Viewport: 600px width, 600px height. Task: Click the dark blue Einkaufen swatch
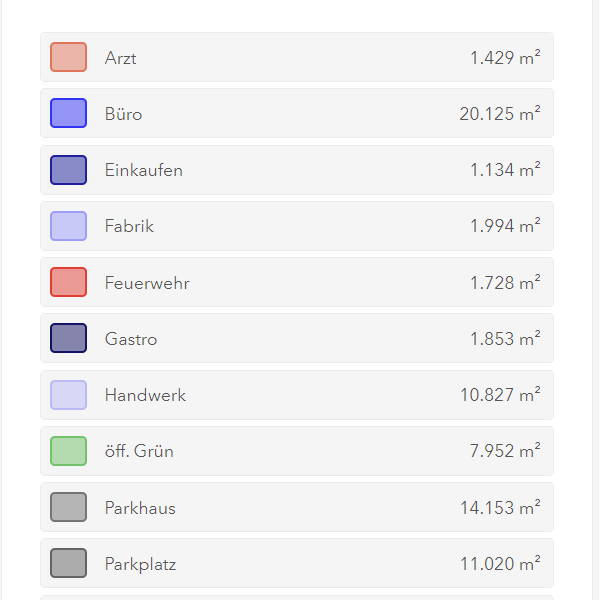pyautogui.click(x=68, y=170)
